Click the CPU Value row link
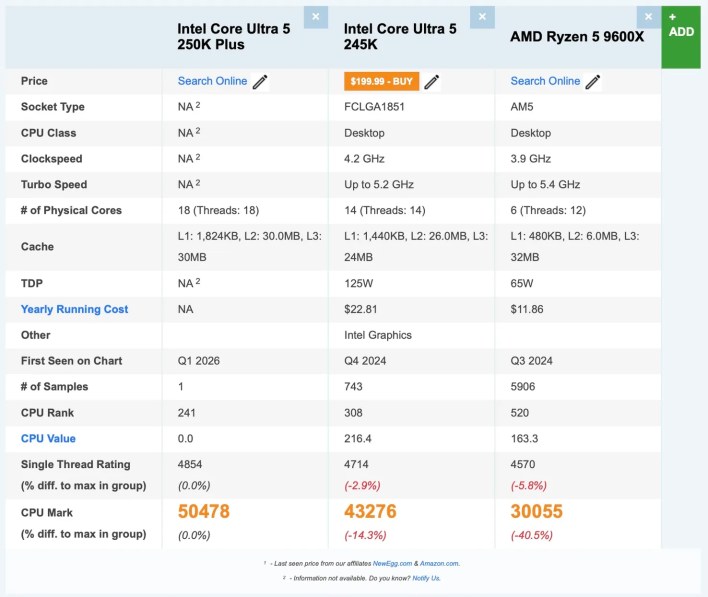This screenshot has height=597, width=708. click(x=48, y=438)
